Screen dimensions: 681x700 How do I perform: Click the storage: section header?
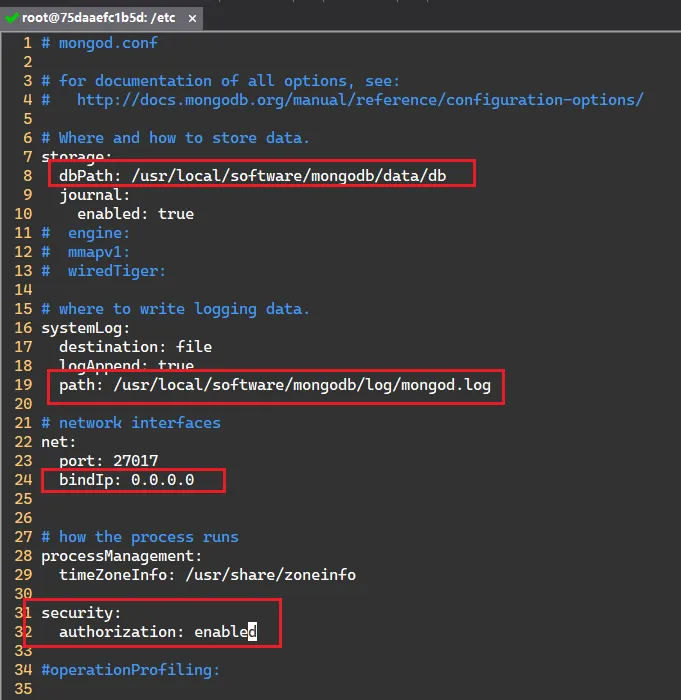tap(77, 157)
